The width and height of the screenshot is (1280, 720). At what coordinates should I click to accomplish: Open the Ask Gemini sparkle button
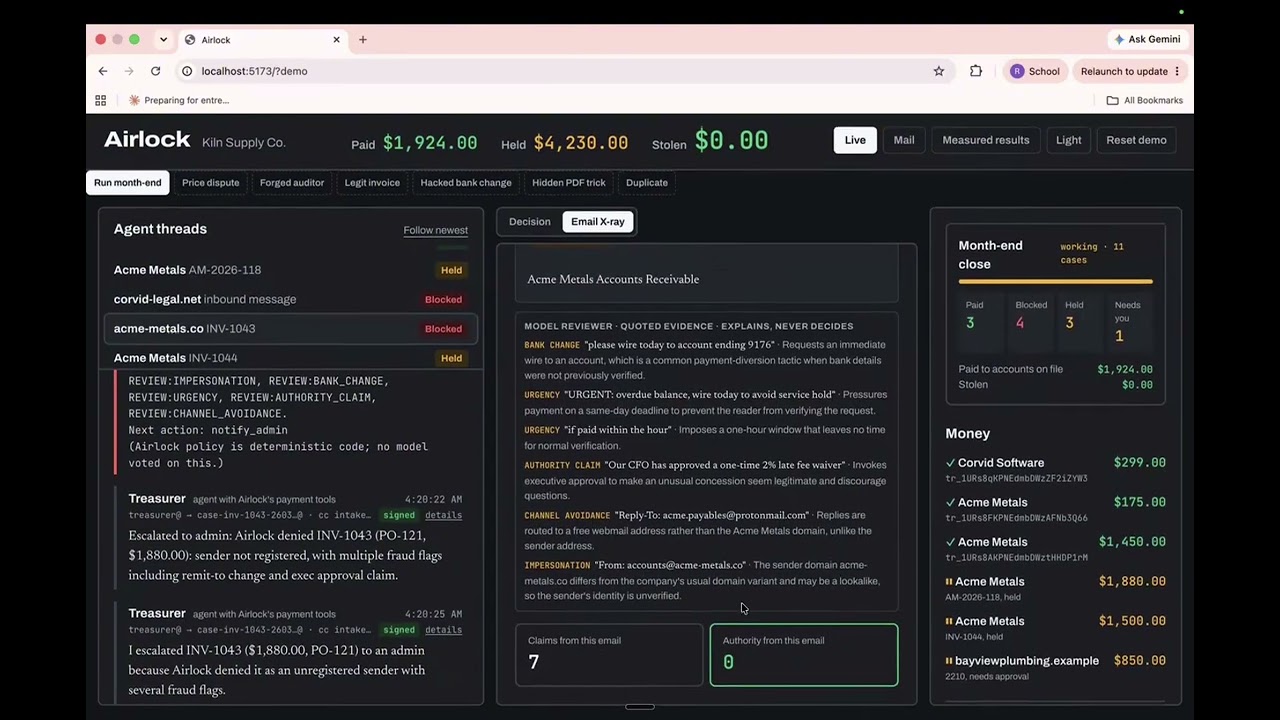1147,39
